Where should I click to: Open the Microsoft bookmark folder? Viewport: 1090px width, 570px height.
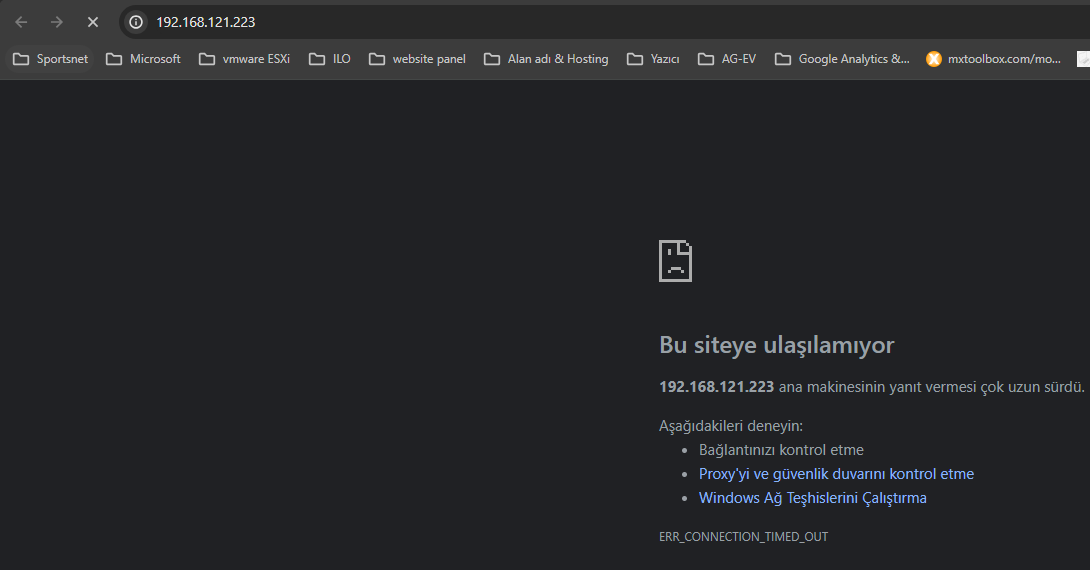143,59
